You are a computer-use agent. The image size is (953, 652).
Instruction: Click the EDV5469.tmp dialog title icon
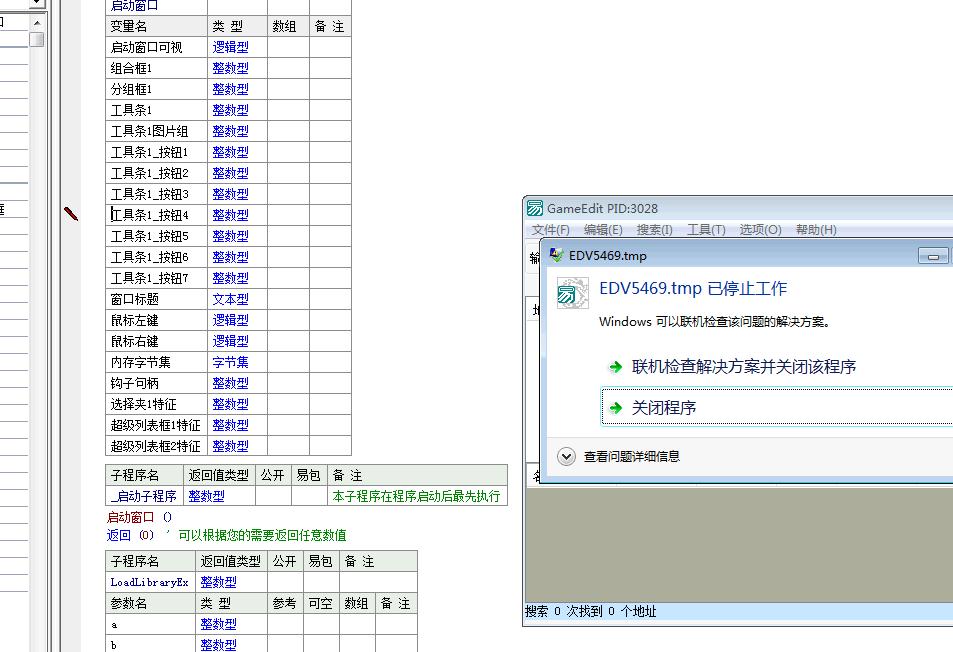[556, 255]
